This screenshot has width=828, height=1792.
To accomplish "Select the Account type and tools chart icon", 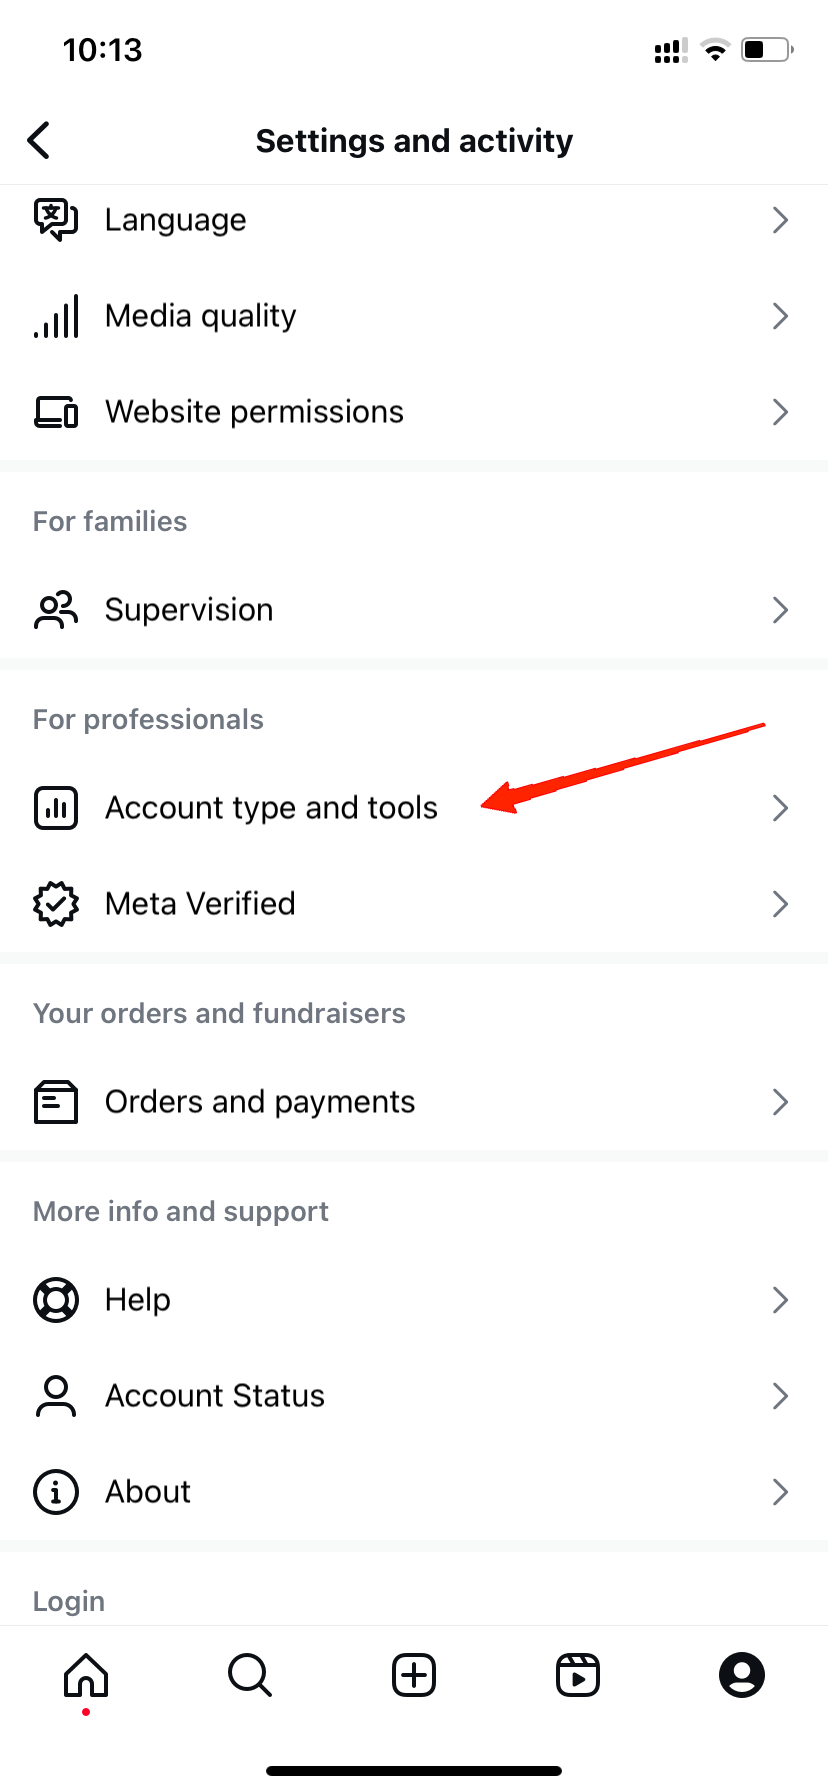I will coord(56,808).
